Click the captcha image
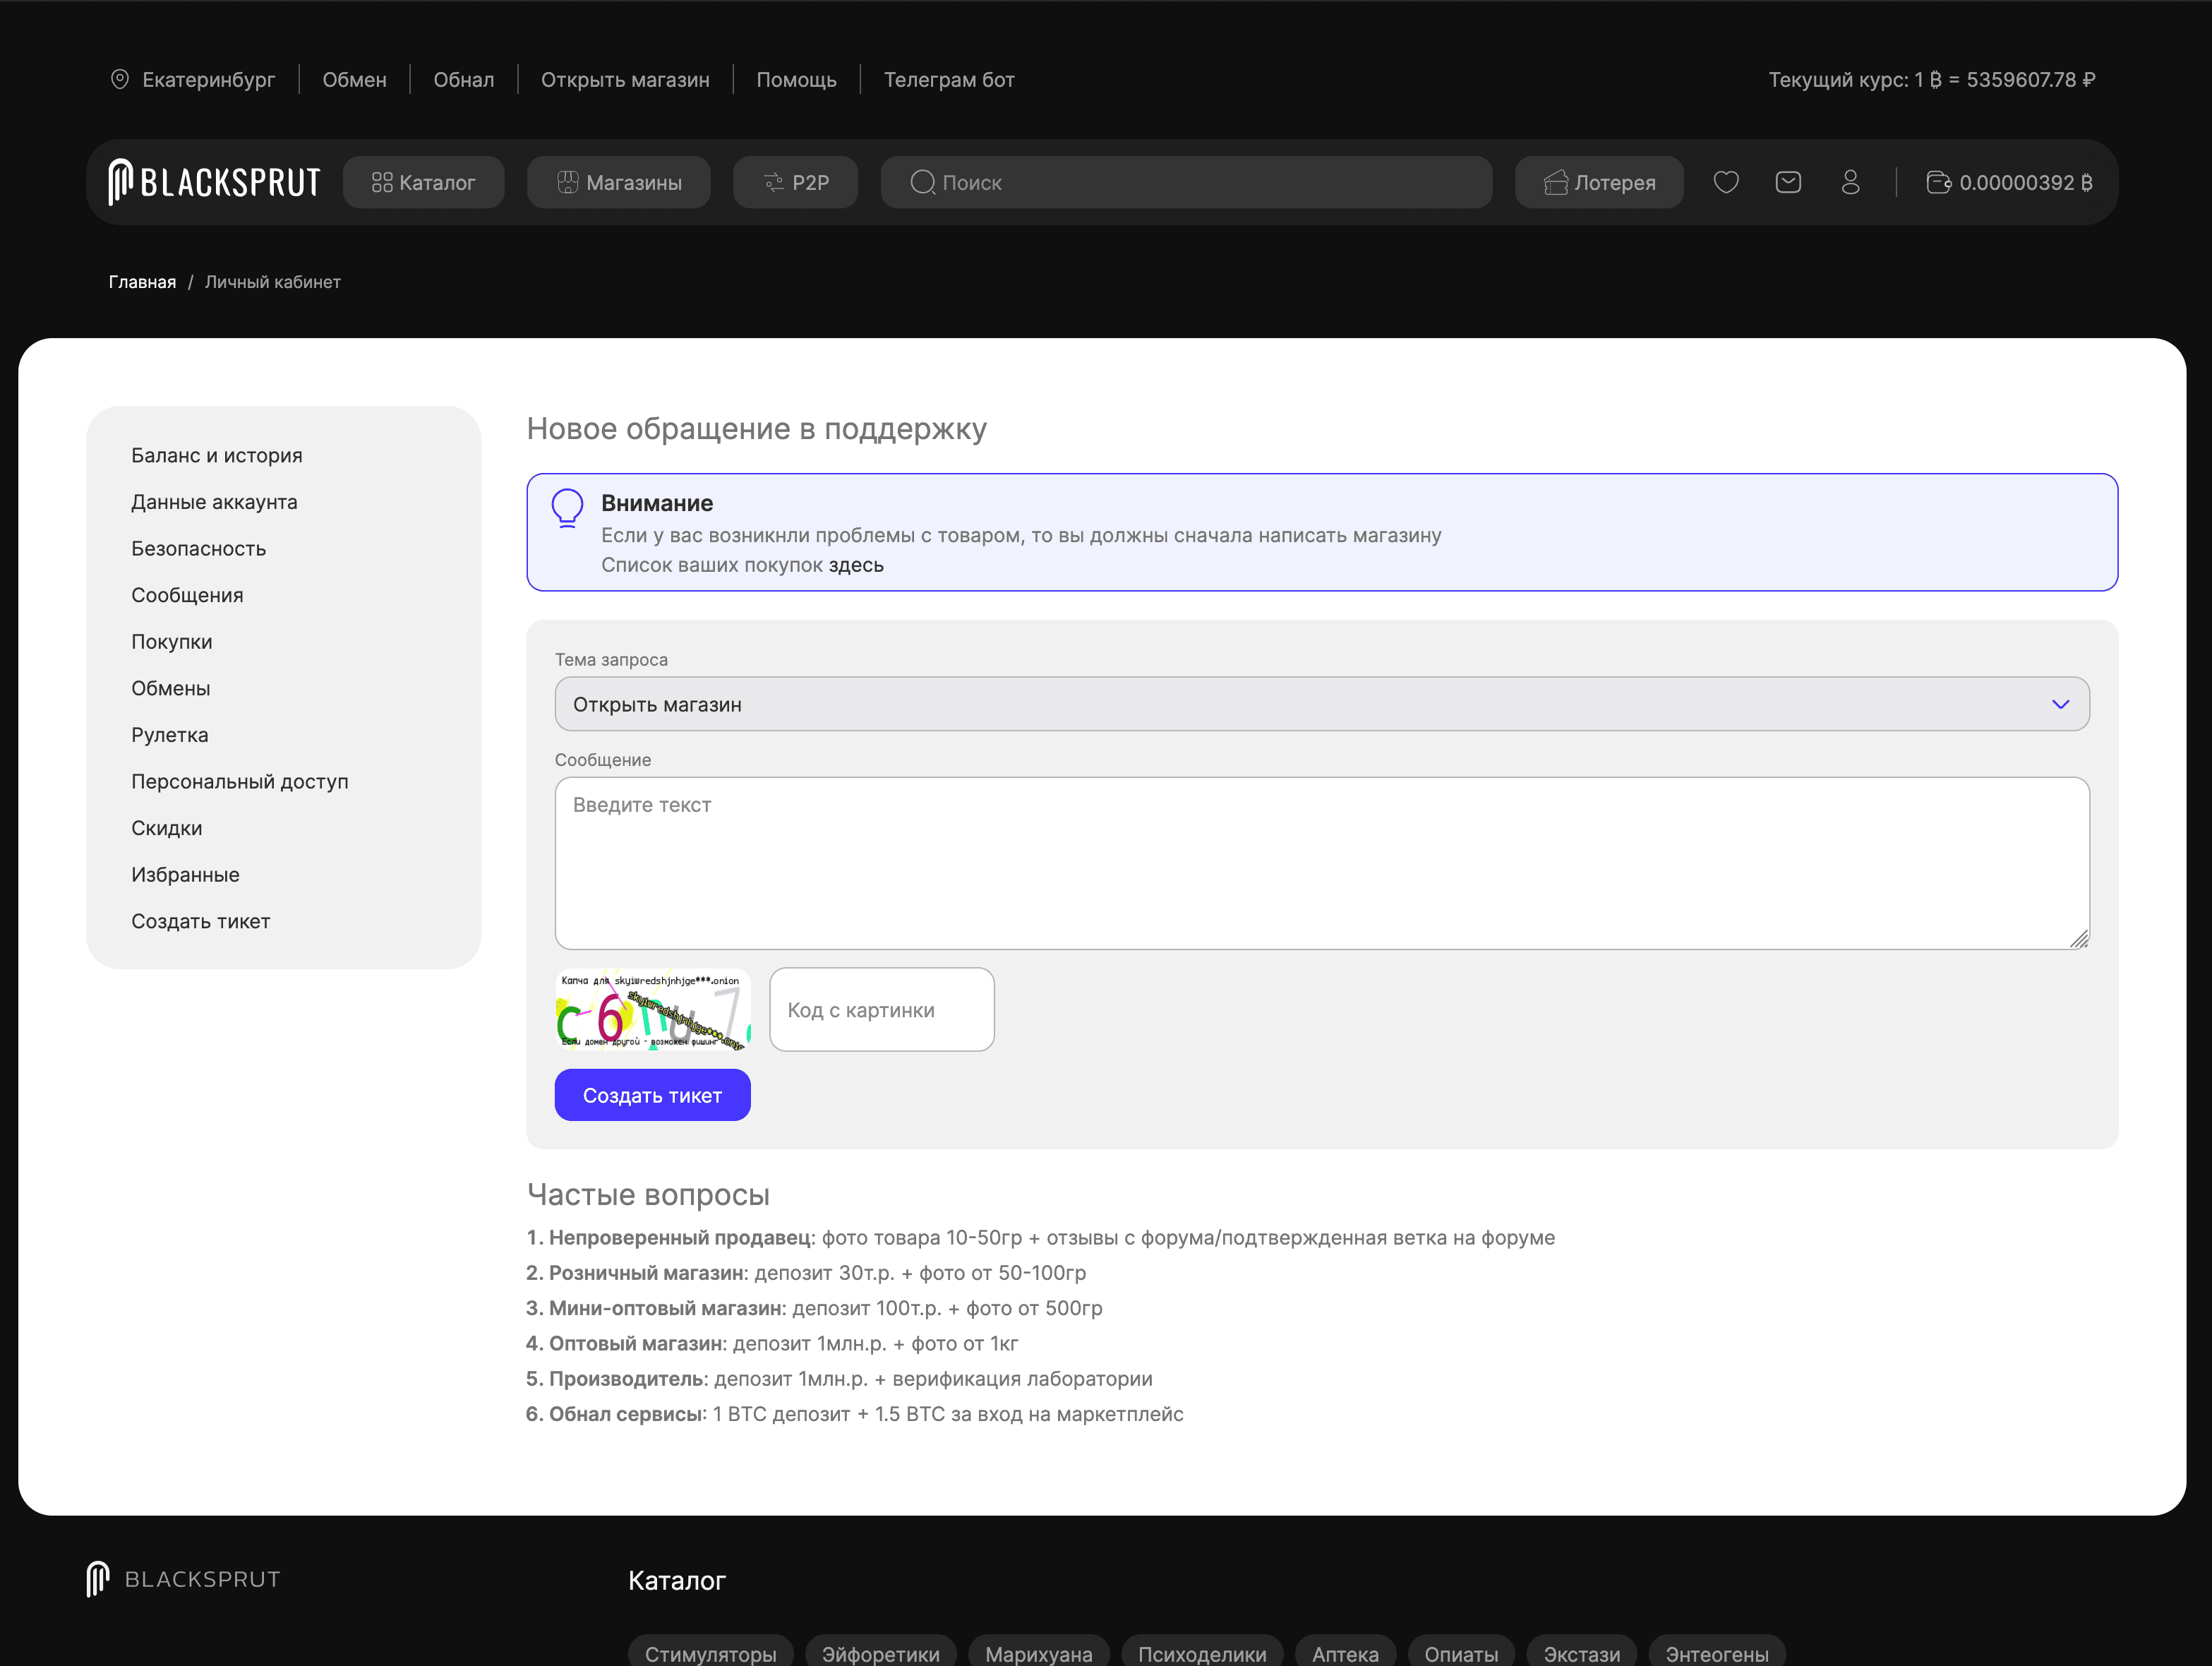The height and width of the screenshot is (1666, 2212). click(653, 1010)
